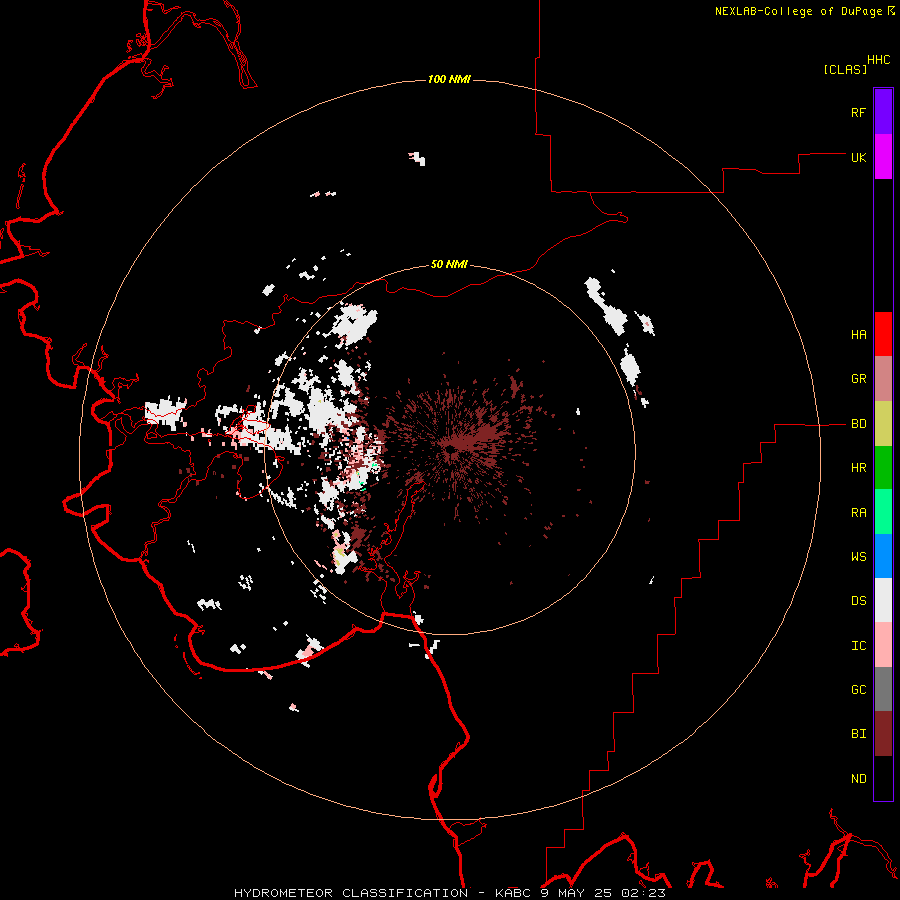Click the HR legend label
The height and width of the screenshot is (900, 900).
click(858, 468)
